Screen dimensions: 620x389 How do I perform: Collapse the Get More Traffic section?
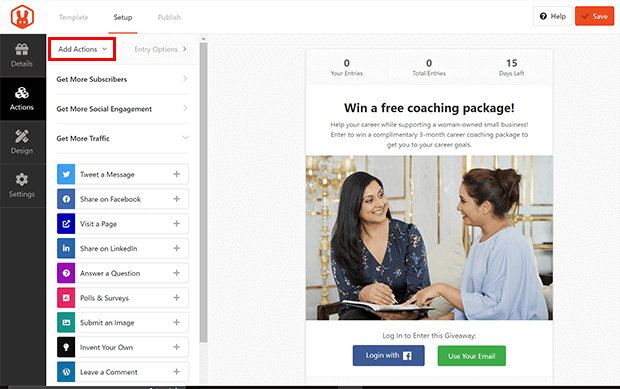123,138
